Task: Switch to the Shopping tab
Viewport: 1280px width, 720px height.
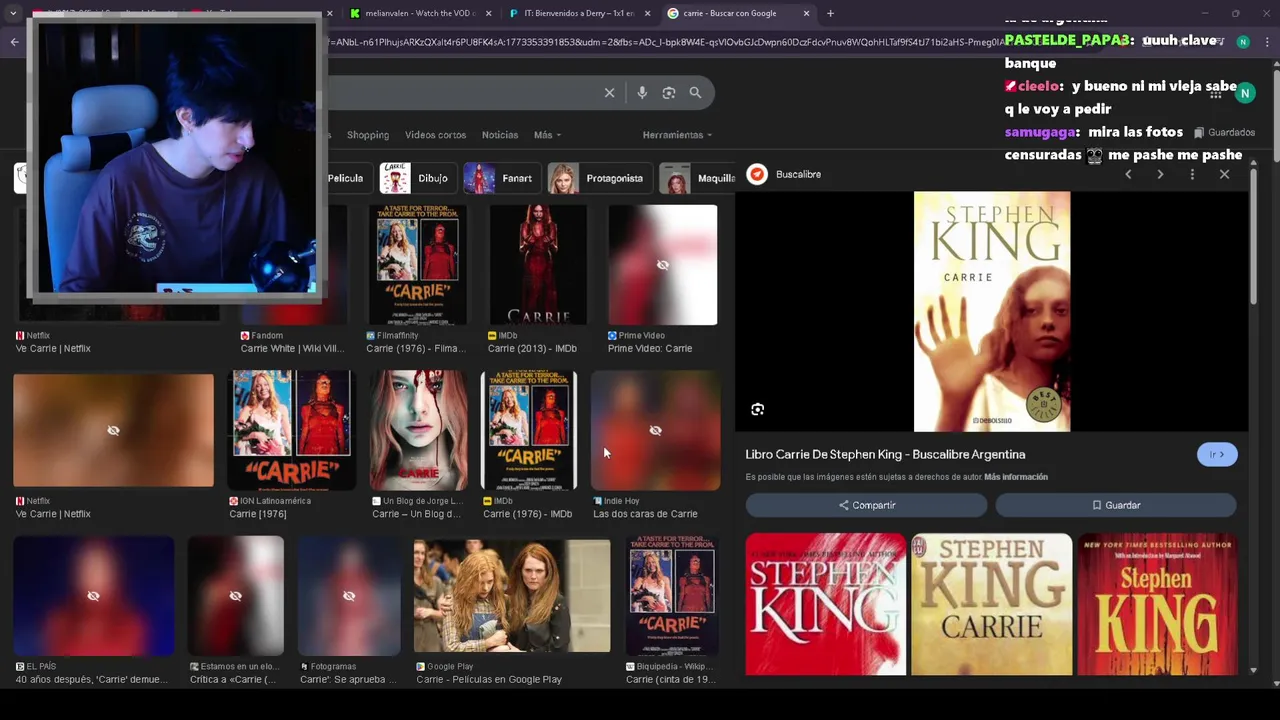Action: tap(368, 135)
